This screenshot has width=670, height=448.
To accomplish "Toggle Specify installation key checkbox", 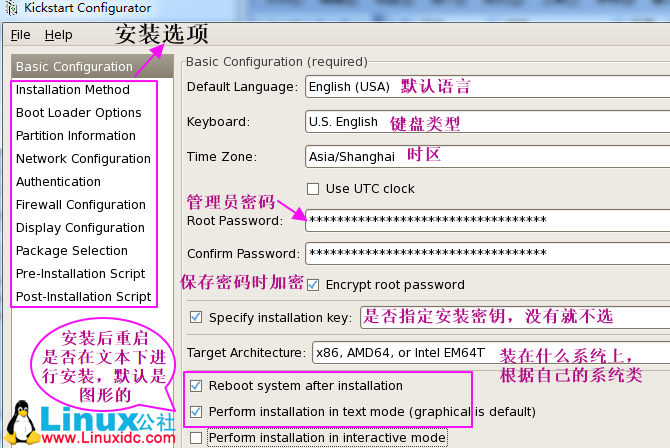I will [x=196, y=317].
